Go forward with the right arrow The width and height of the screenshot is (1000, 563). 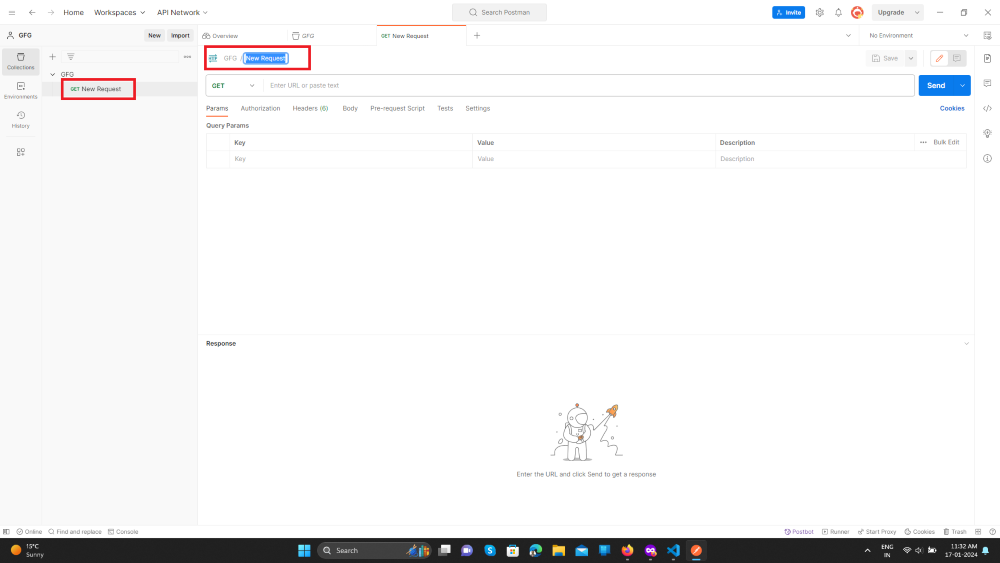tap(50, 12)
